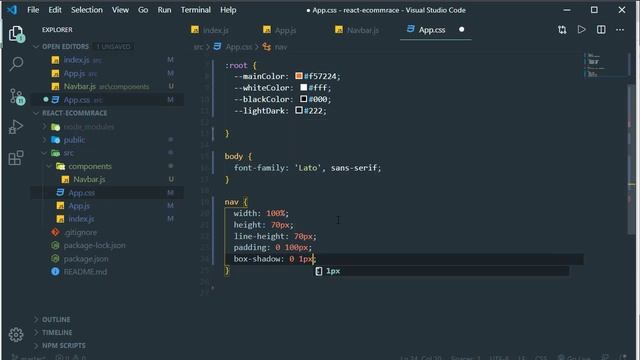Image resolution: width=640 pixels, height=360 pixels.
Task: Click the unsaved dot on App.css tab
Action: (x=462, y=29)
